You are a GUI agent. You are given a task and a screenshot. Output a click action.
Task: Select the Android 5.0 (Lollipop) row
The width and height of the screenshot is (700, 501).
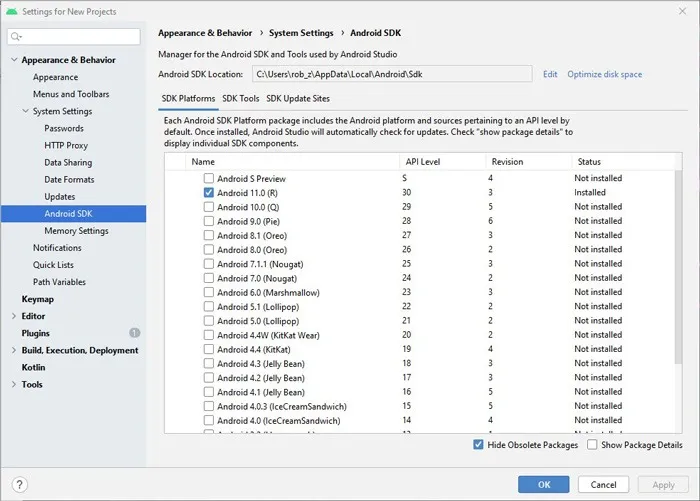coord(420,321)
